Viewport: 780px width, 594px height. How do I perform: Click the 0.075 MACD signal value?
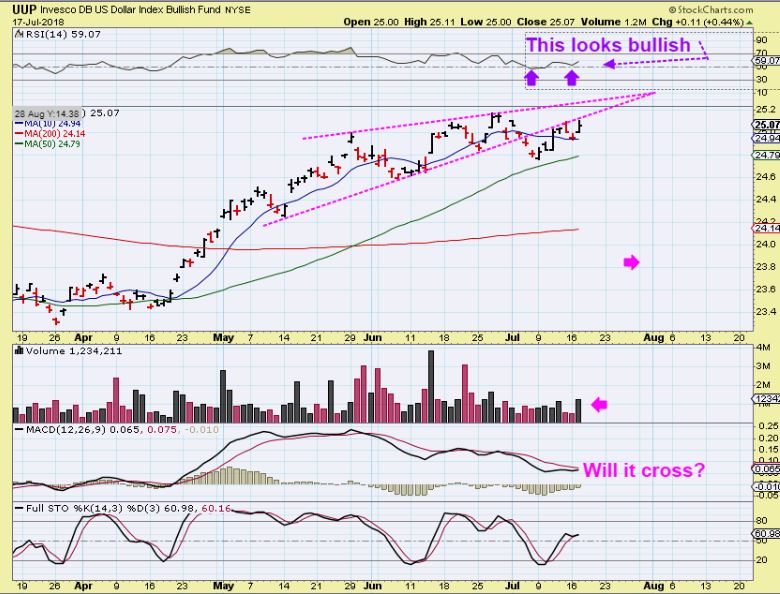(x=161, y=429)
